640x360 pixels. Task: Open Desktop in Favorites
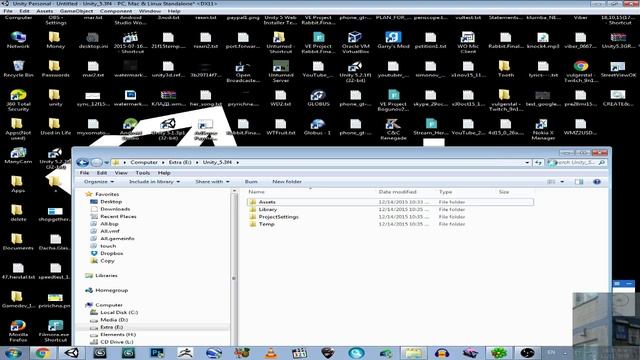[x=111, y=202]
